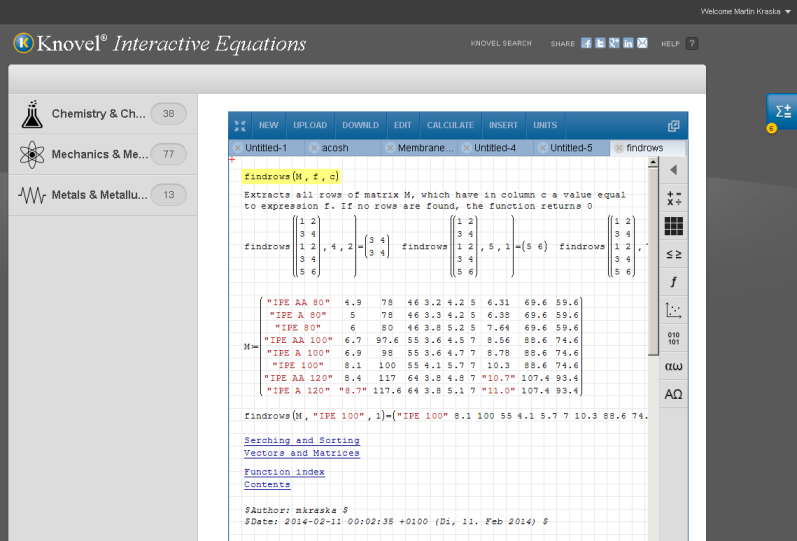
Task: Open the pop-out window icon
Action: [673, 126]
